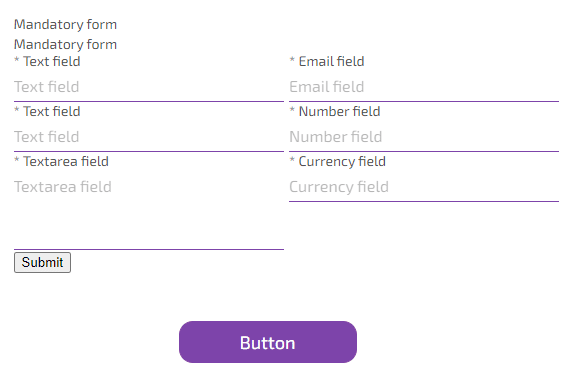
Task: Click the Email field label text
Action: pyautogui.click(x=331, y=61)
